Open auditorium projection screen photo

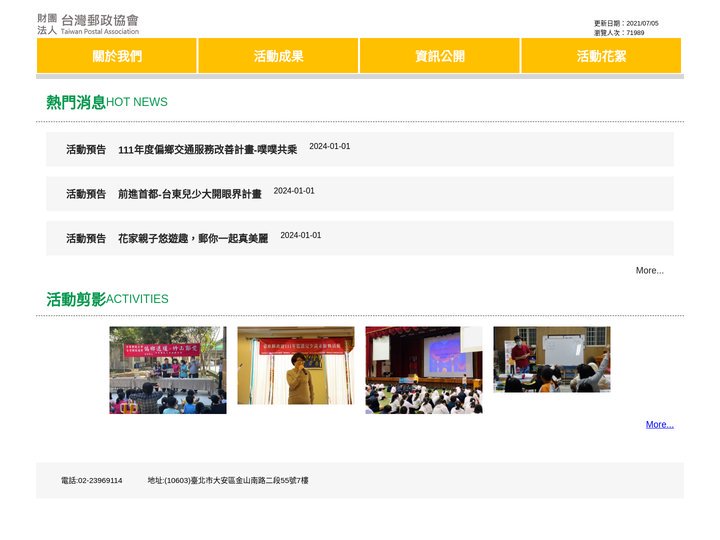pos(424,370)
